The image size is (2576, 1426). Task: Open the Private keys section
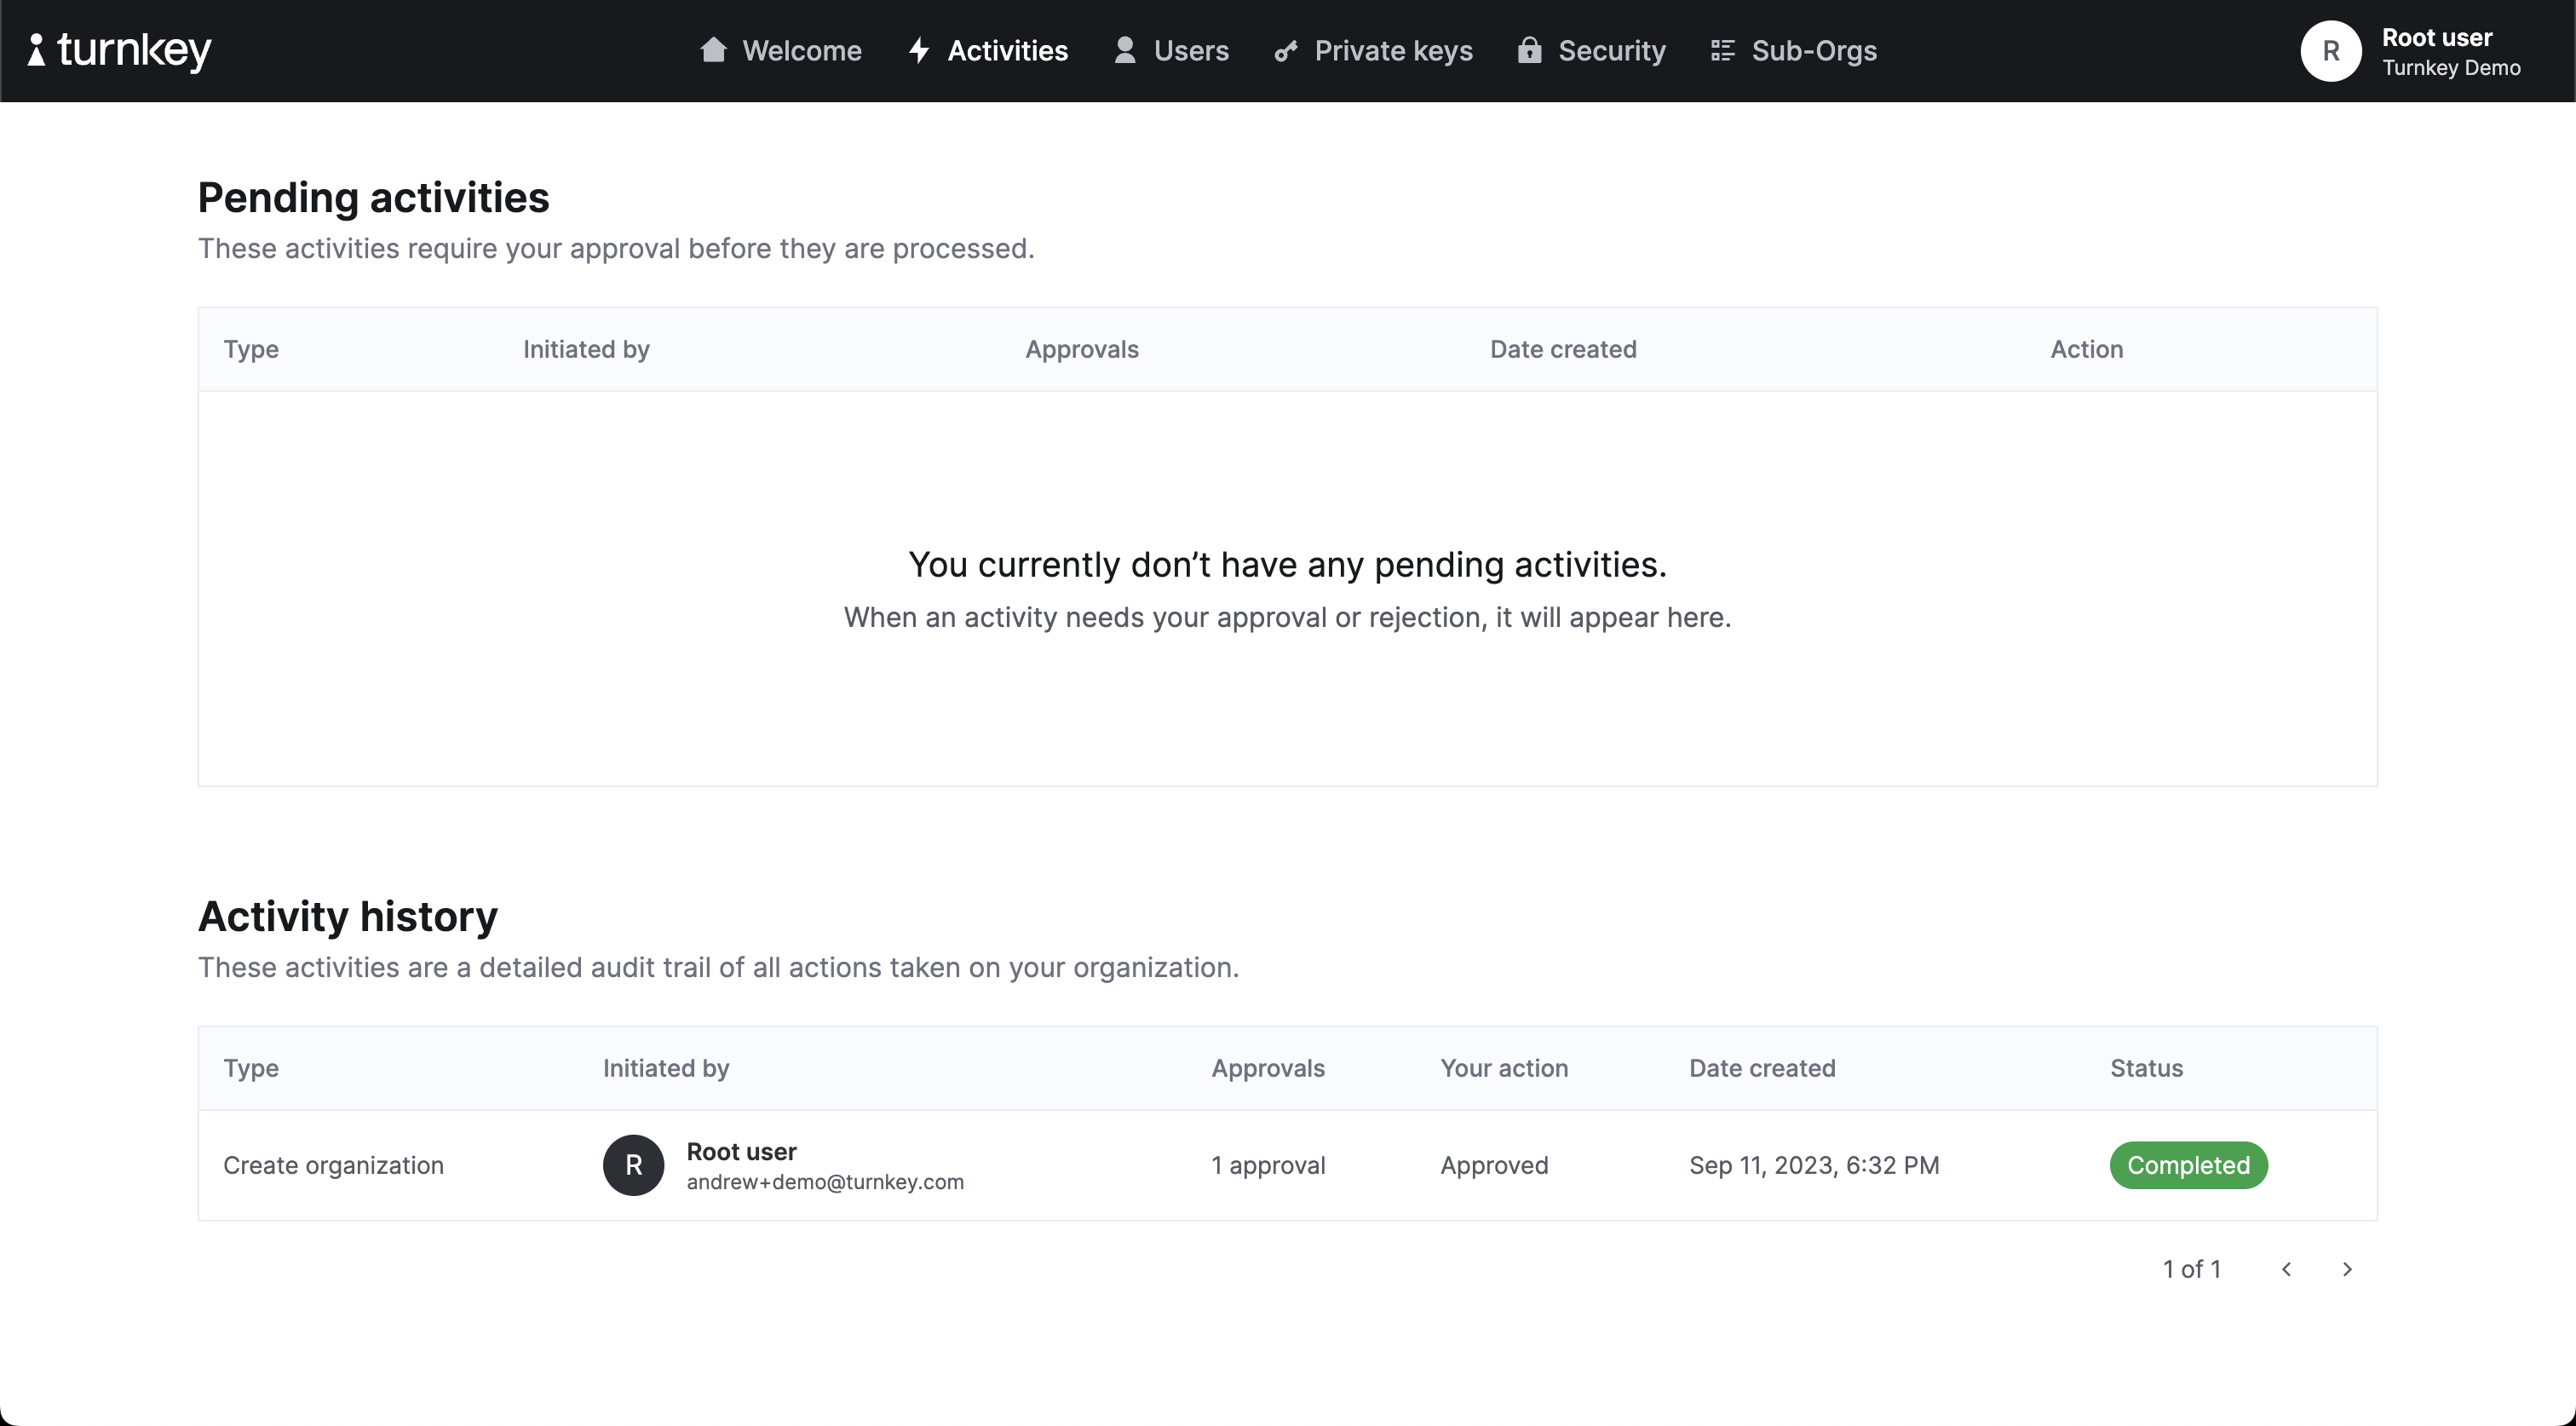pyautogui.click(x=1394, y=49)
